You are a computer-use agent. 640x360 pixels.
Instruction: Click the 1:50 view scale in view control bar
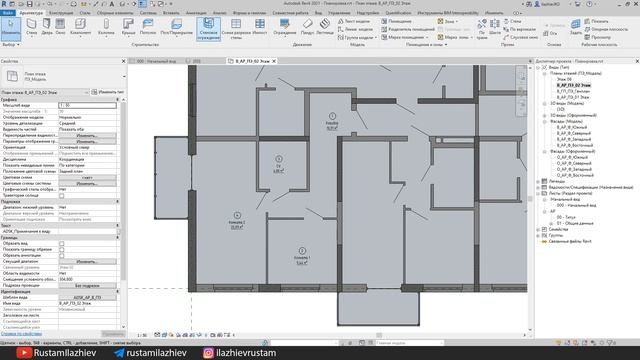[142, 335]
